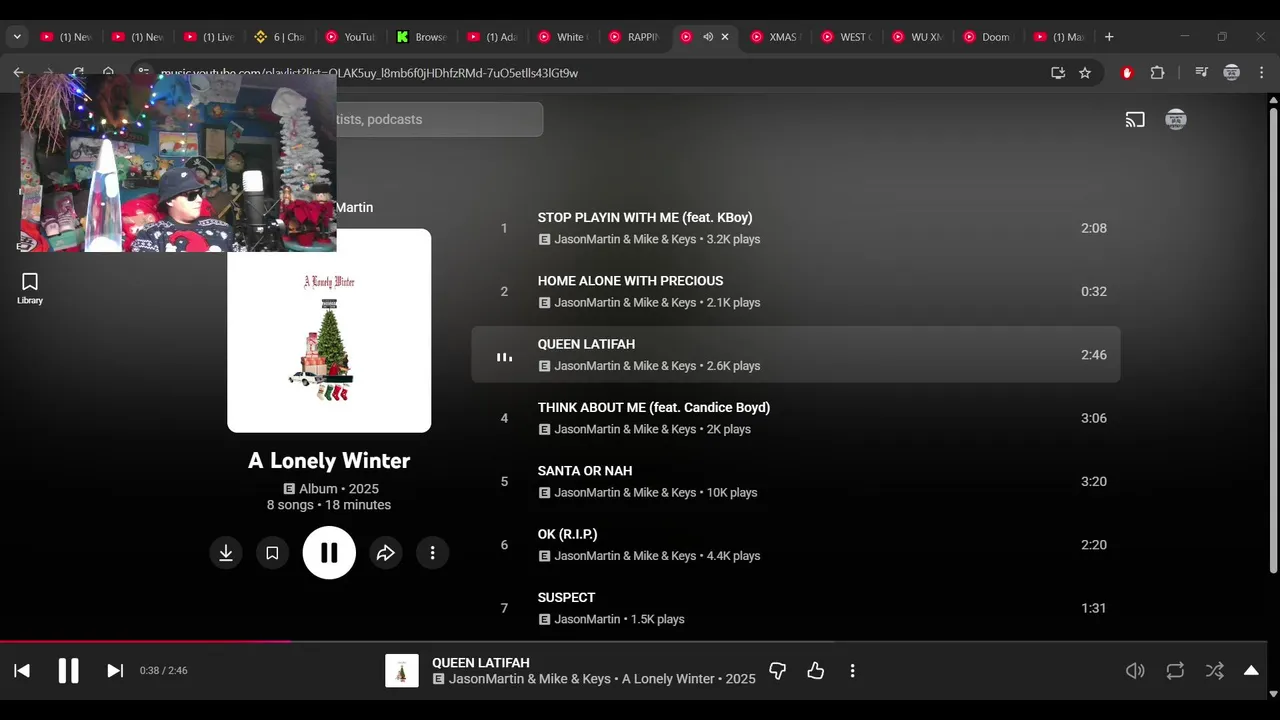This screenshot has width=1280, height=720.
Task: Switch to the WEST browser tab
Action: click(846, 37)
